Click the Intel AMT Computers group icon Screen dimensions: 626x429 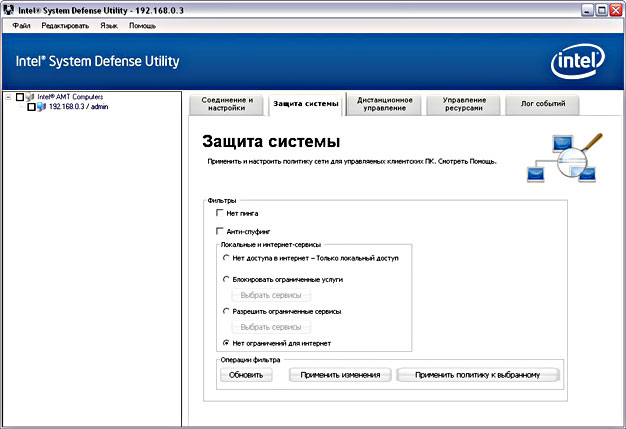point(31,97)
